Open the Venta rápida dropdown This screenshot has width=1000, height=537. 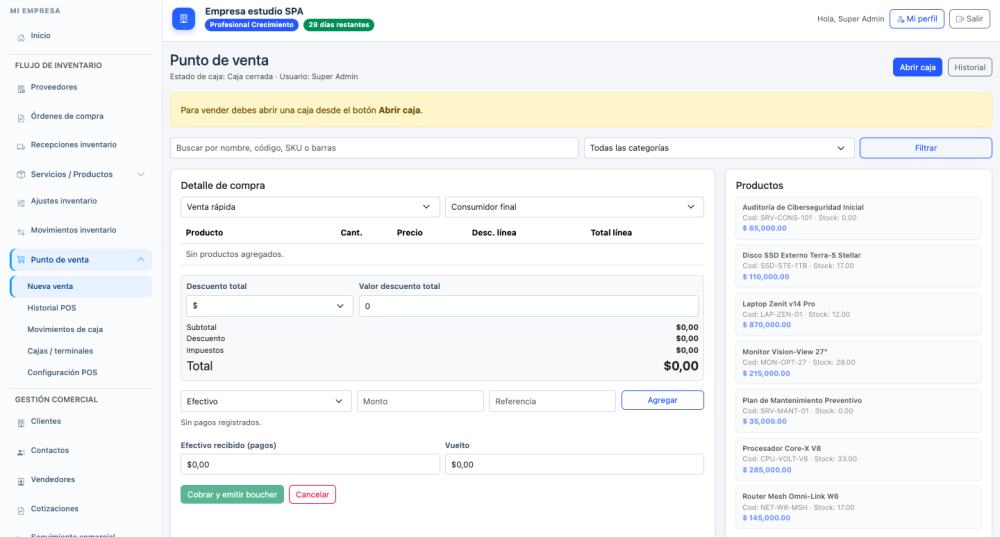[x=309, y=207]
